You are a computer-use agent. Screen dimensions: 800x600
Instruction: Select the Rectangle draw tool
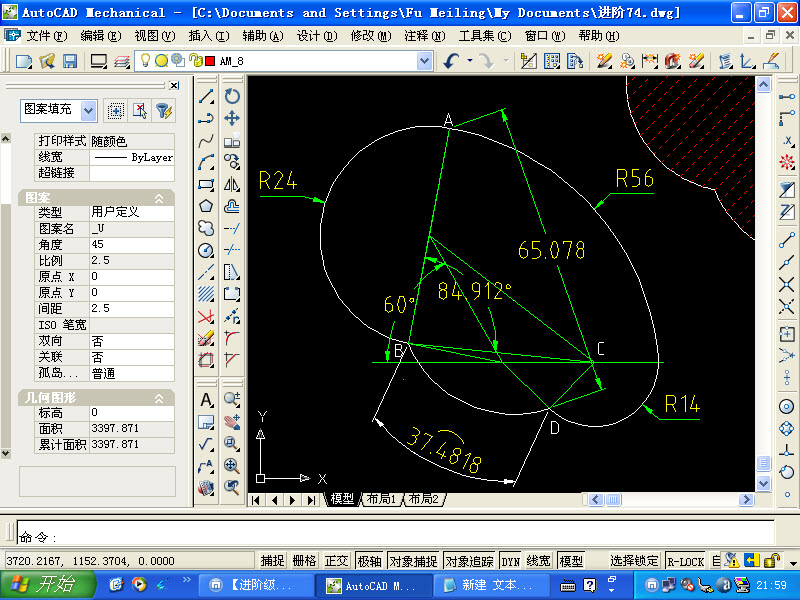click(x=206, y=184)
